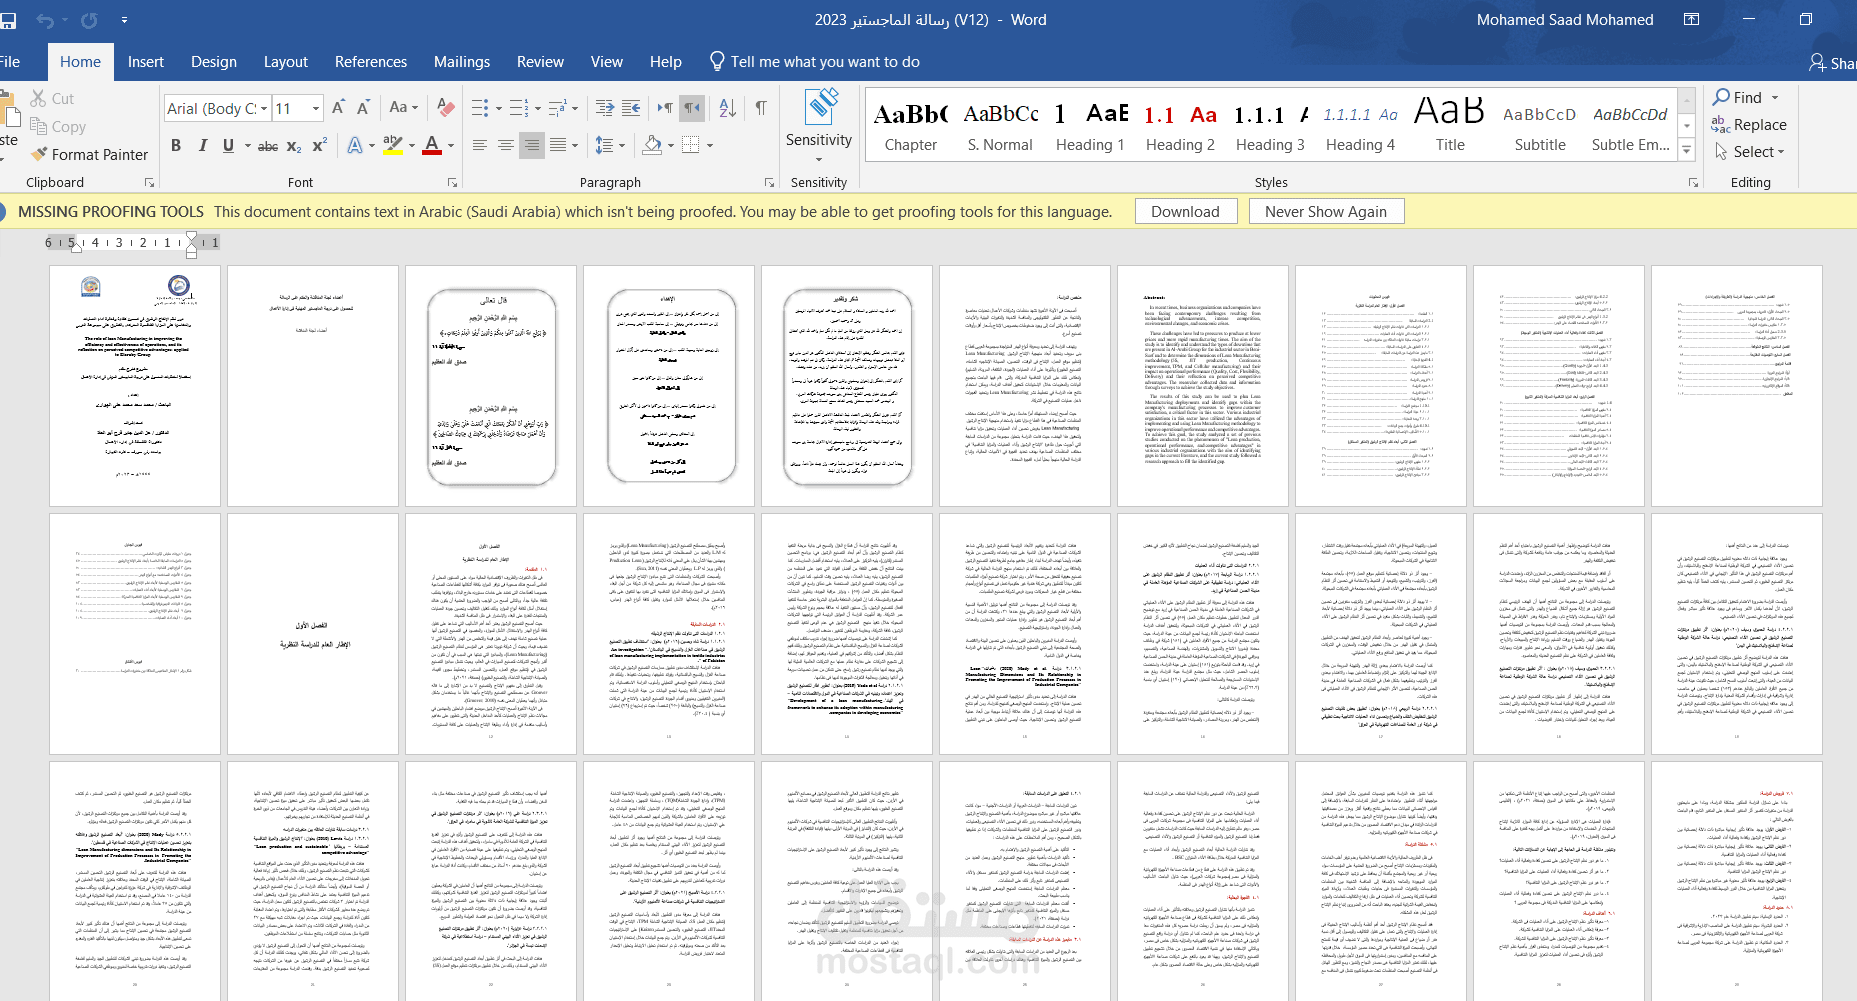The height and width of the screenshot is (1001, 1857).
Task: Set Center paragraph alignment
Action: click(505, 146)
